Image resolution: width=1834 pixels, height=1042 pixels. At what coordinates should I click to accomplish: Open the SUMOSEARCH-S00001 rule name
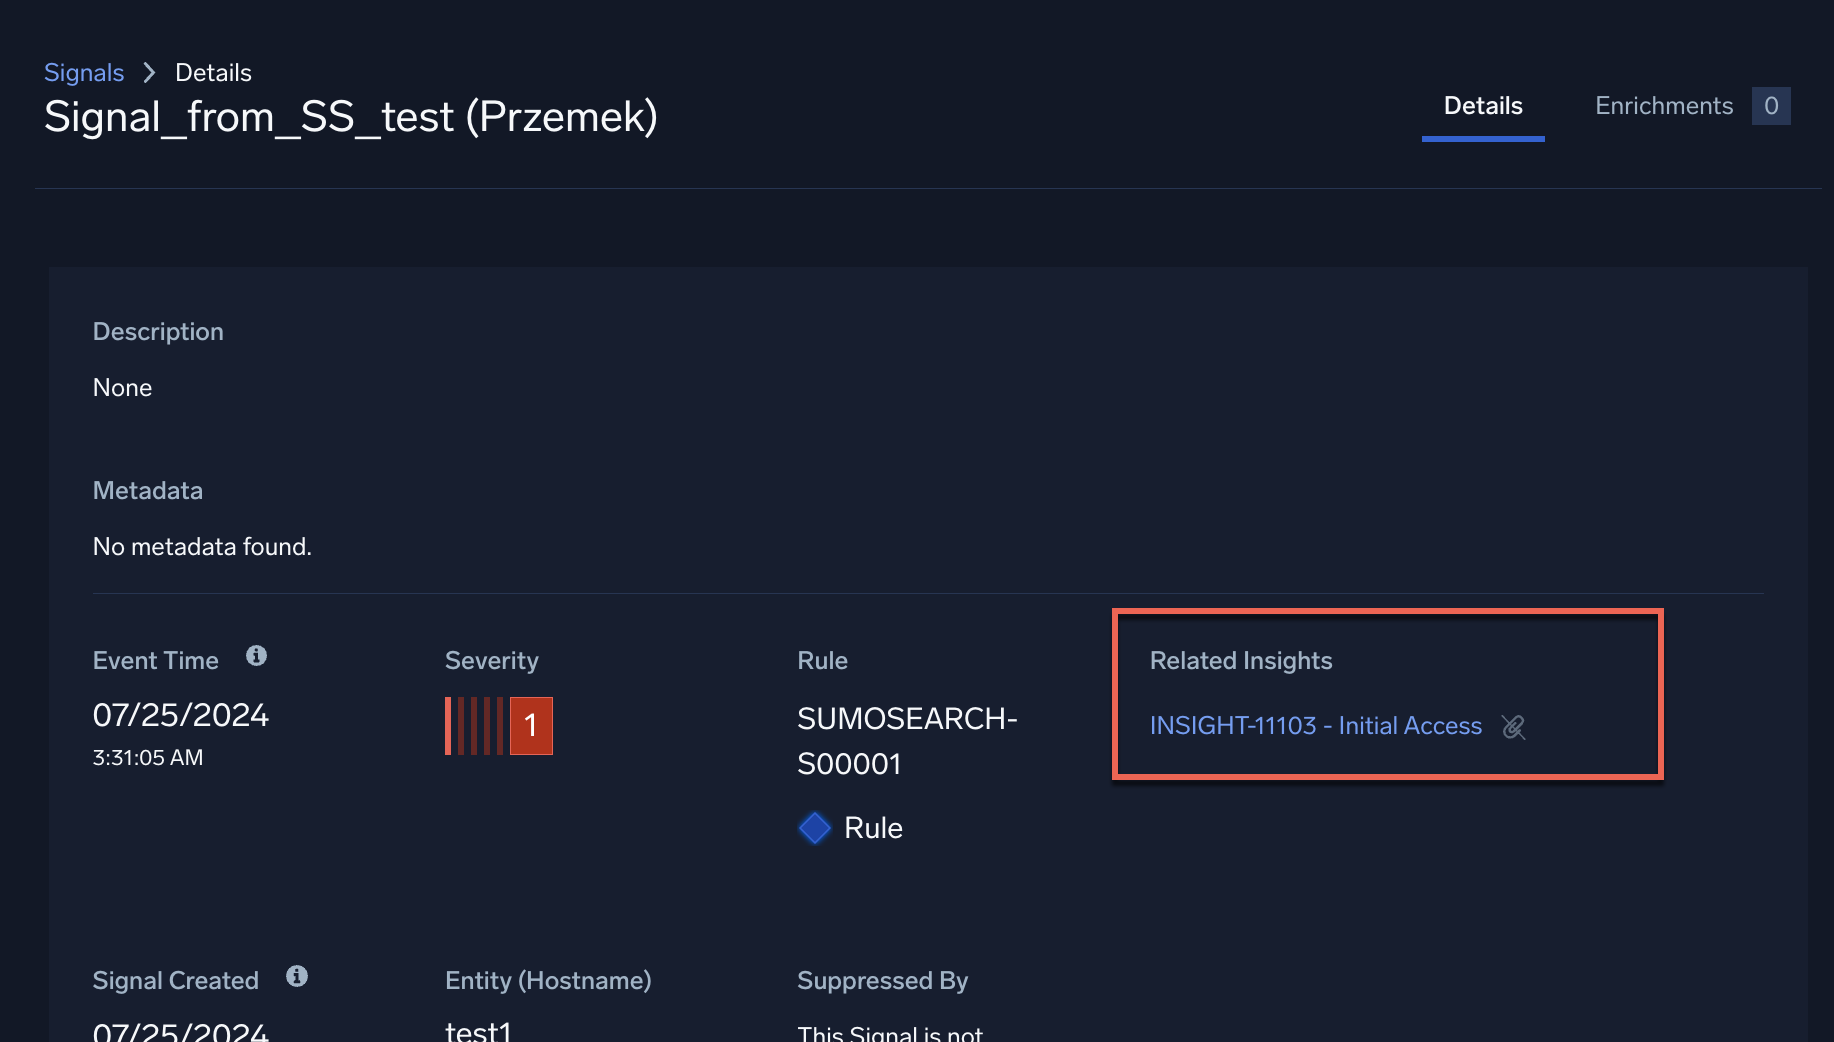(x=906, y=741)
